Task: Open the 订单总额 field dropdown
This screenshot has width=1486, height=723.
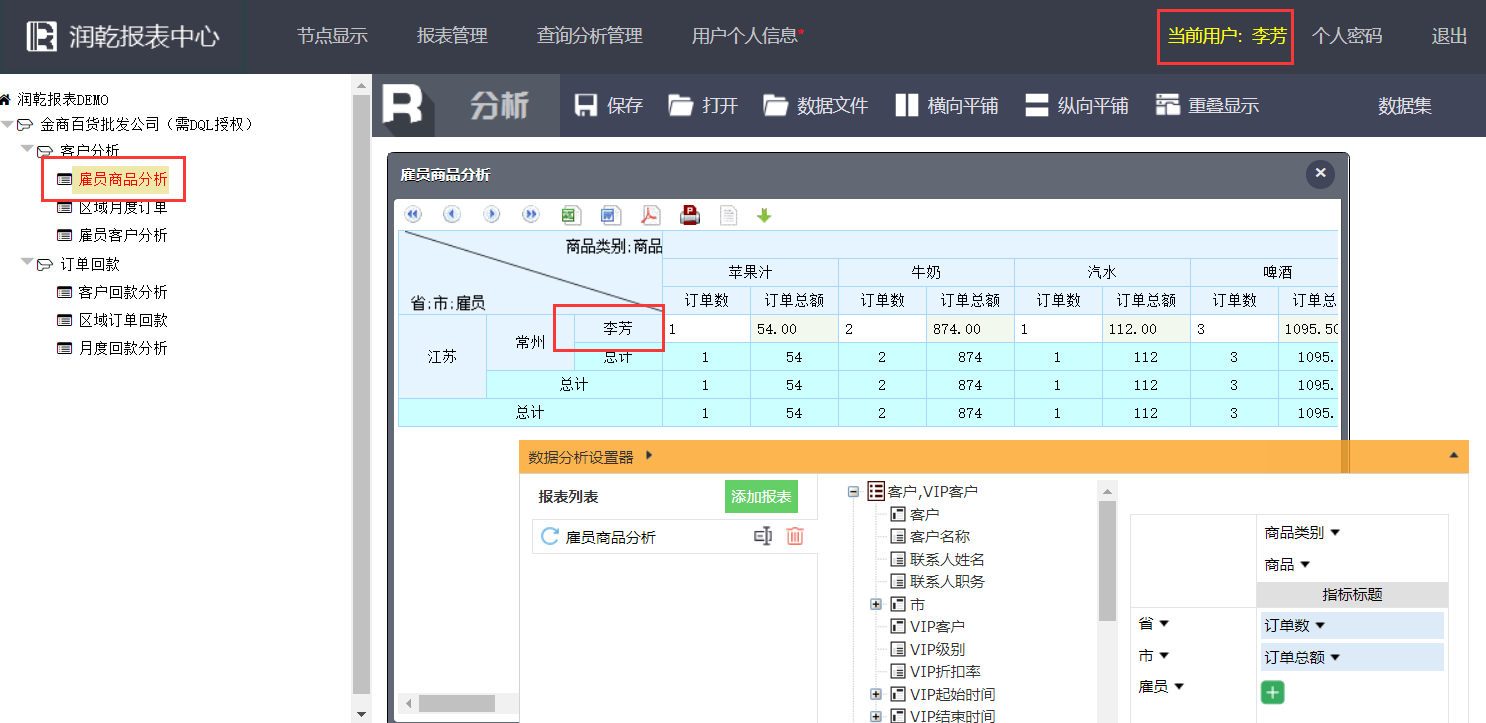Action: click(1334, 657)
